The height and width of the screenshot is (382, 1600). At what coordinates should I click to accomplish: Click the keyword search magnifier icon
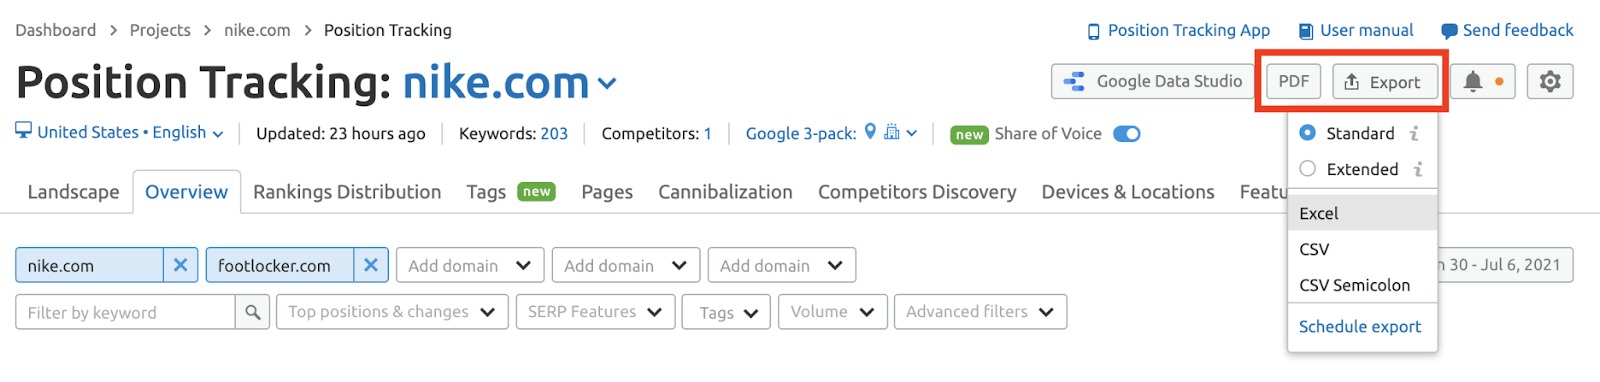(253, 312)
